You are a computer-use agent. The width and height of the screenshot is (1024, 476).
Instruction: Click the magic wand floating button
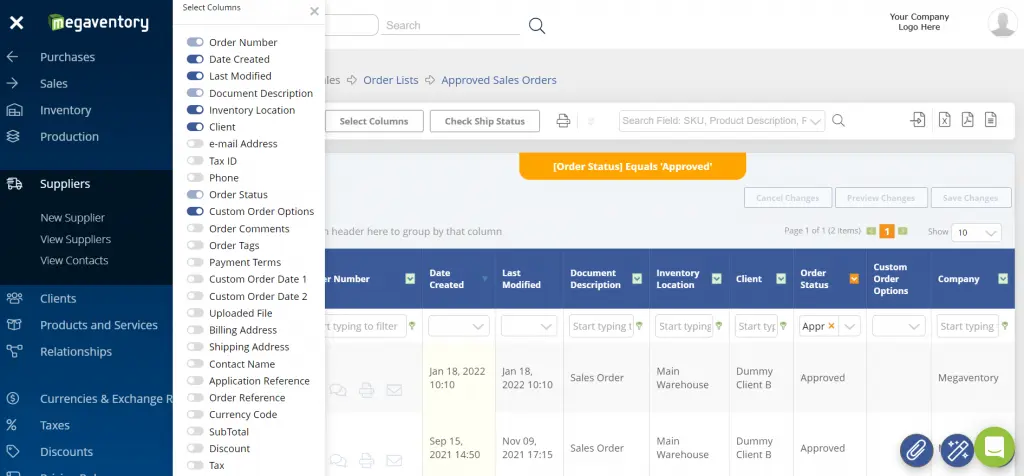[x=957, y=451]
